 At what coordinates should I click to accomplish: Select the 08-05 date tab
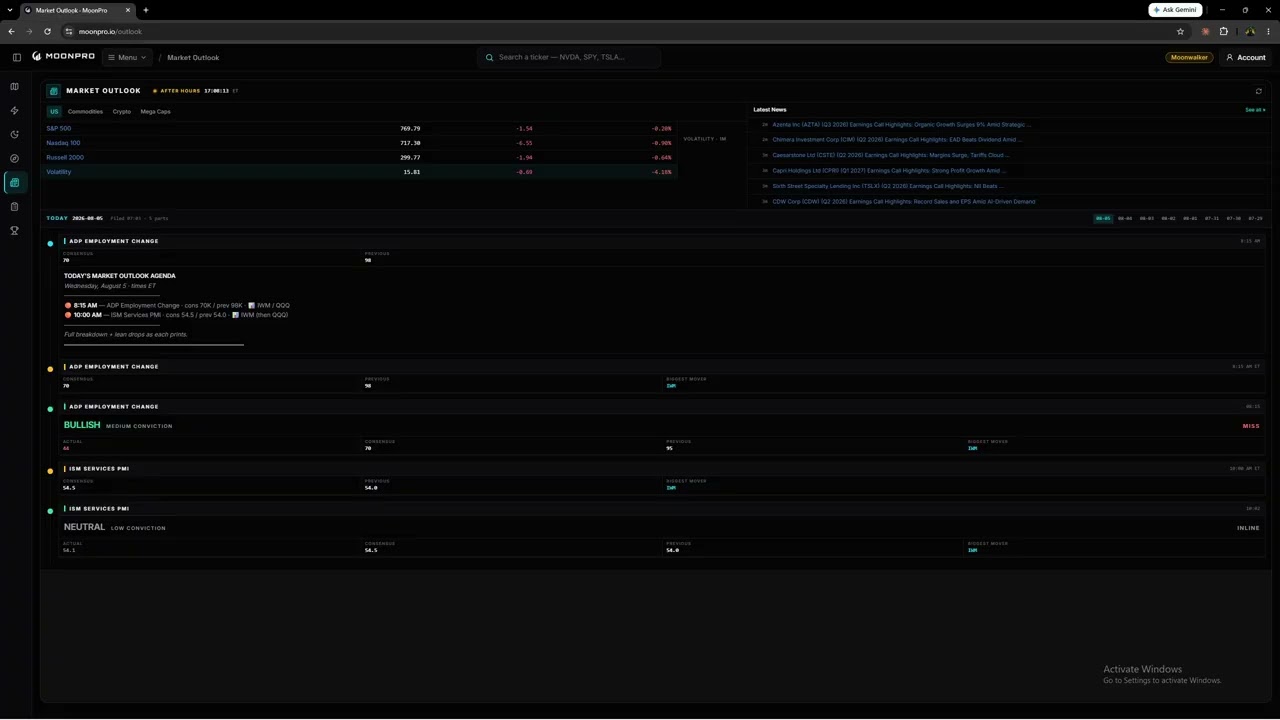1103,218
